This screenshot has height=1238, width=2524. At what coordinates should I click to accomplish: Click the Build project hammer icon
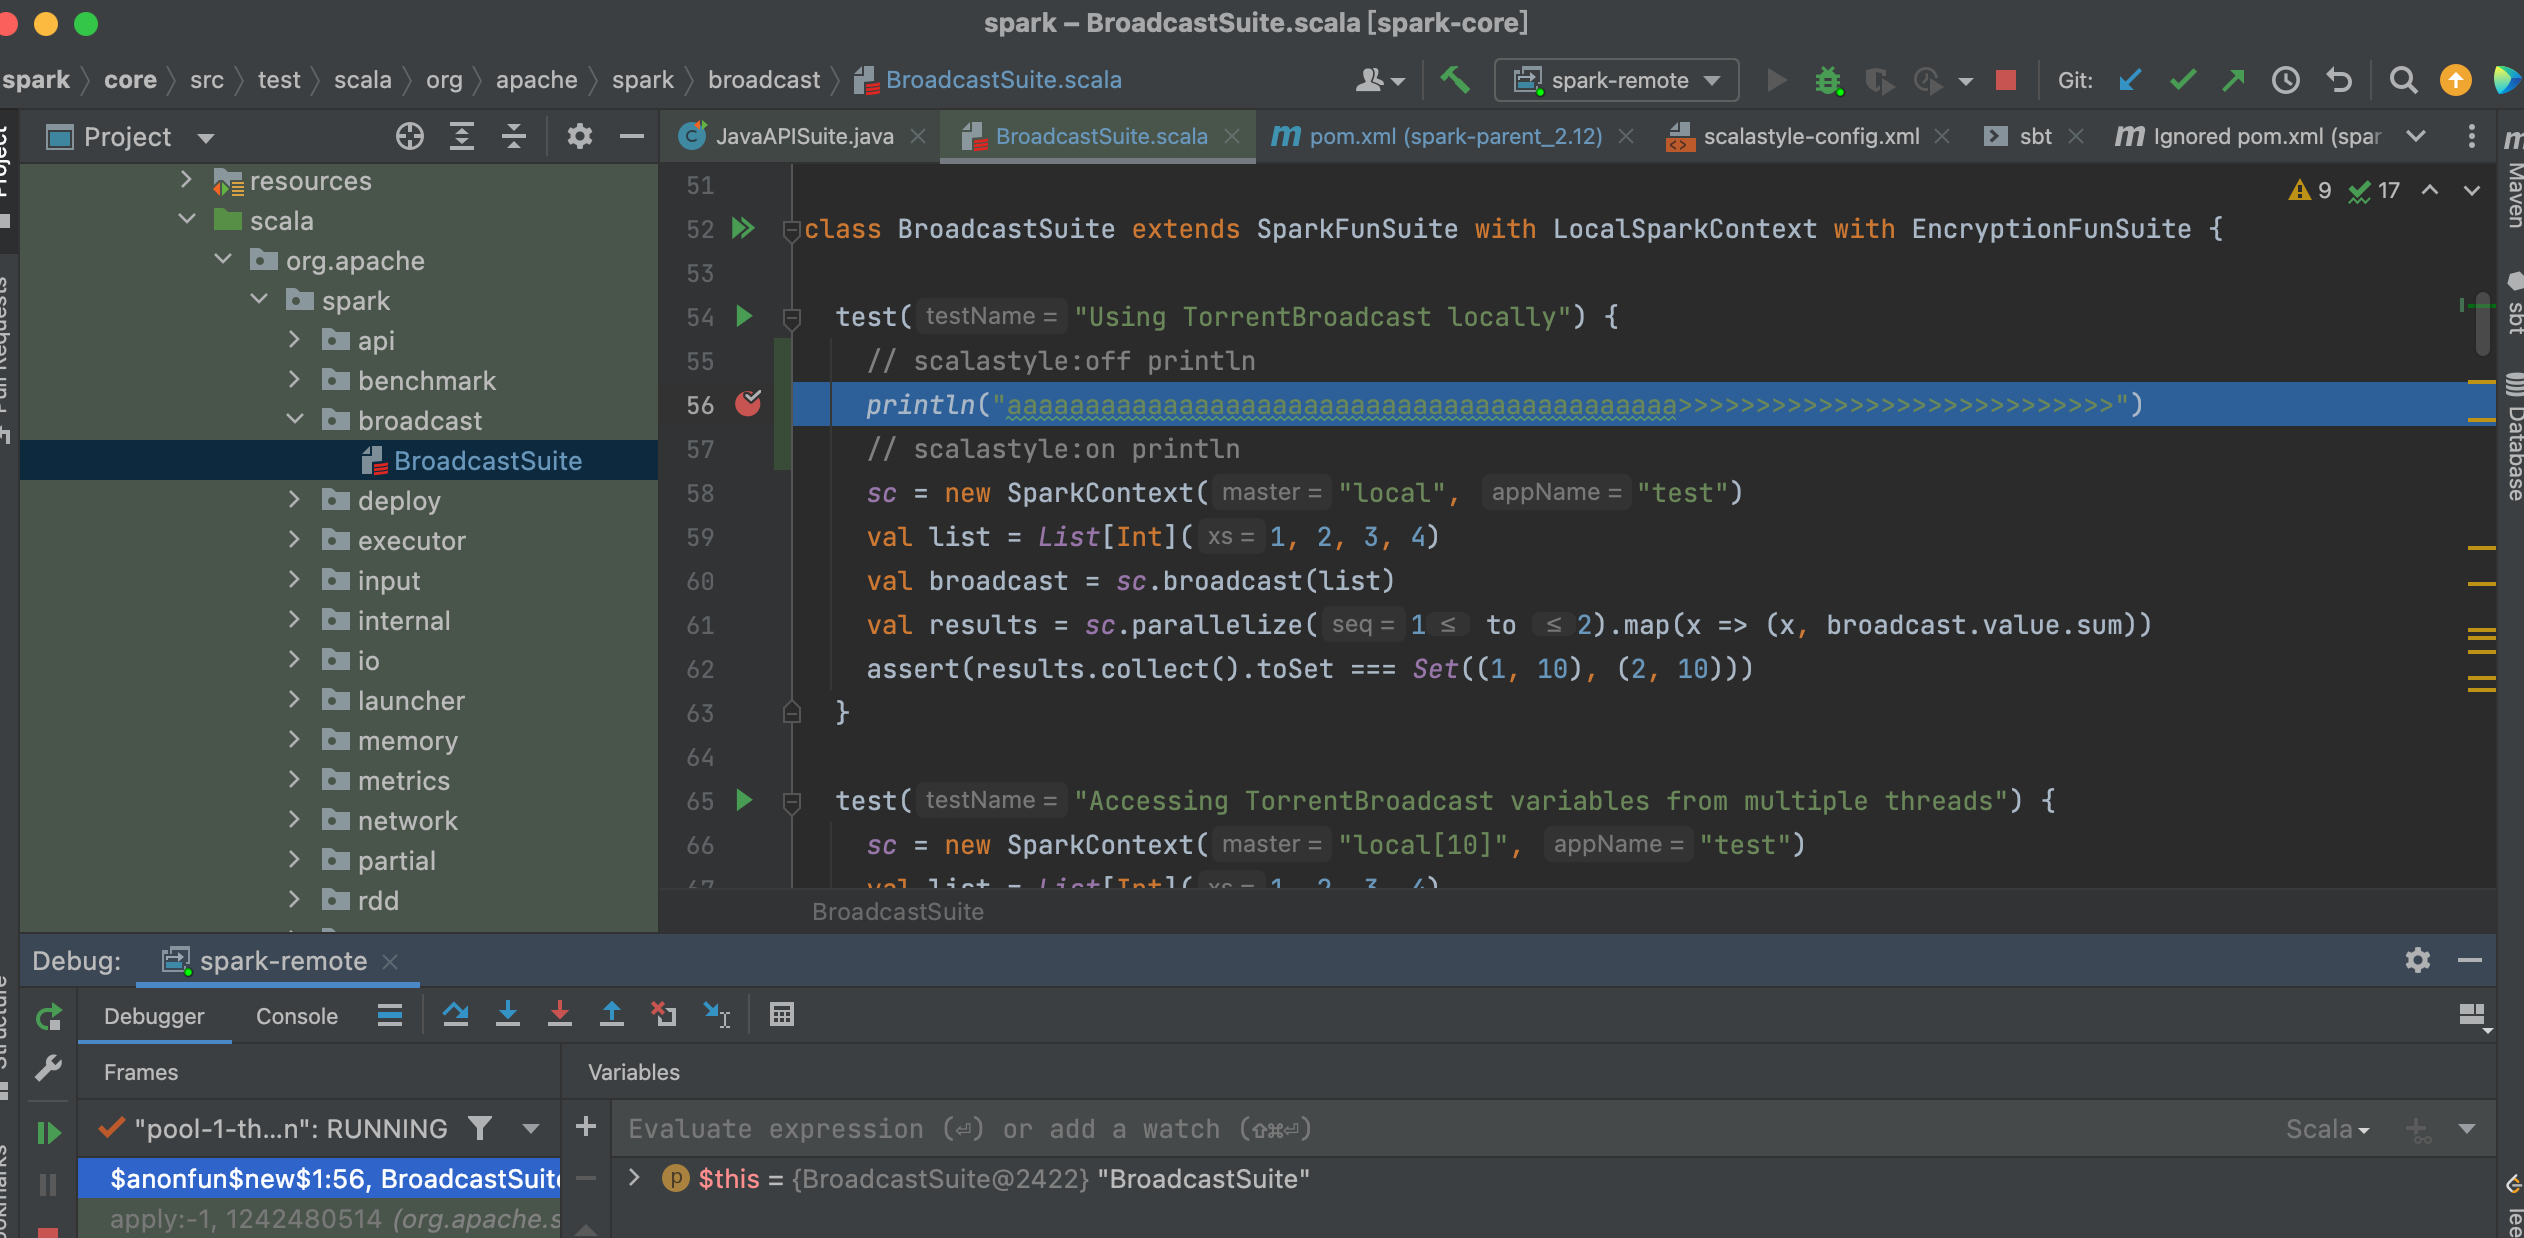tap(1455, 80)
